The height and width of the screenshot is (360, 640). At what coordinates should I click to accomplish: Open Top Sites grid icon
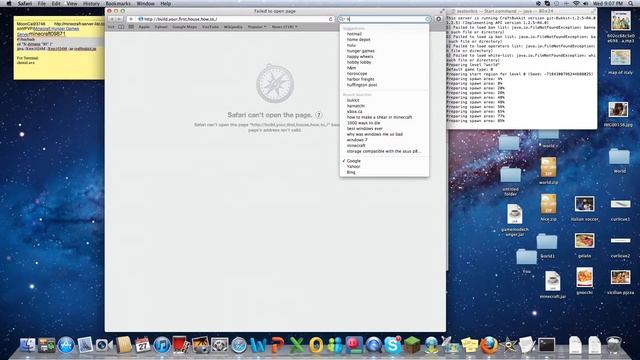click(131, 27)
